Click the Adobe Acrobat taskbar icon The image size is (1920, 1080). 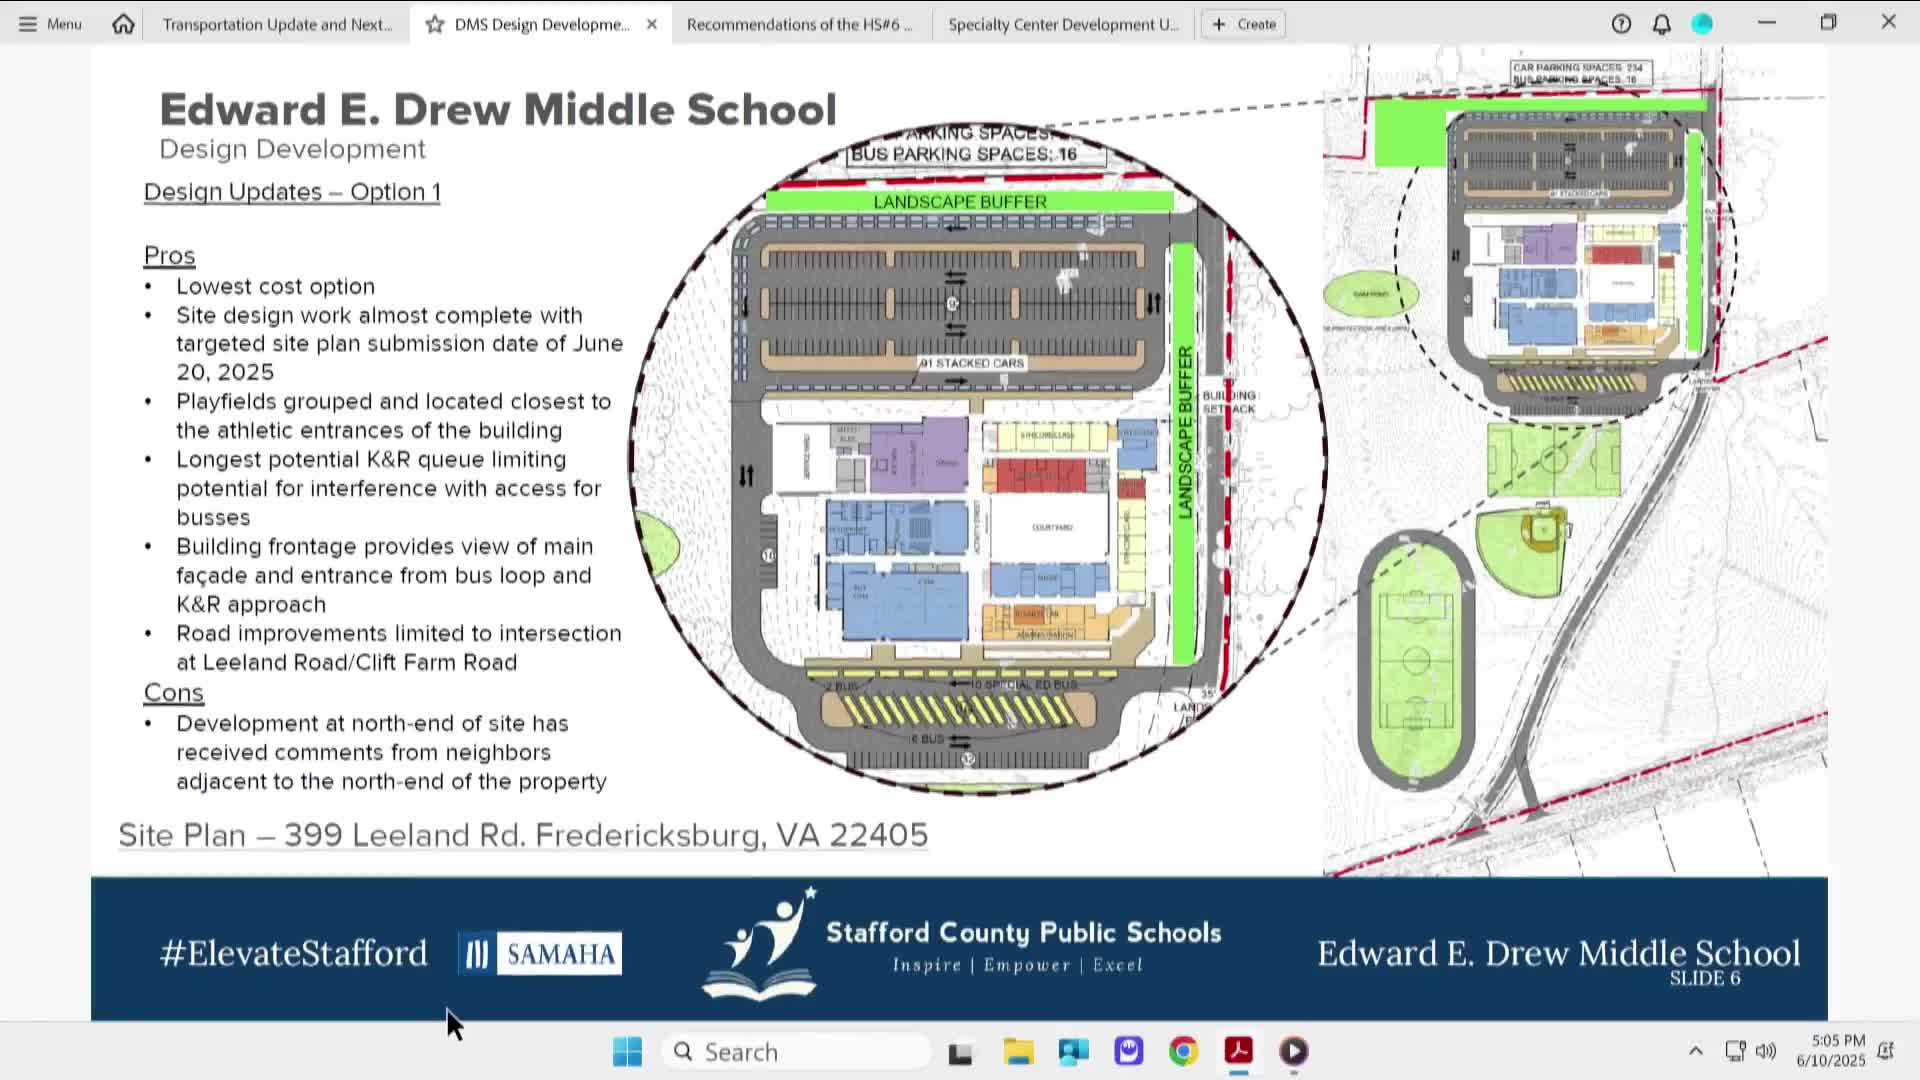point(1238,1052)
